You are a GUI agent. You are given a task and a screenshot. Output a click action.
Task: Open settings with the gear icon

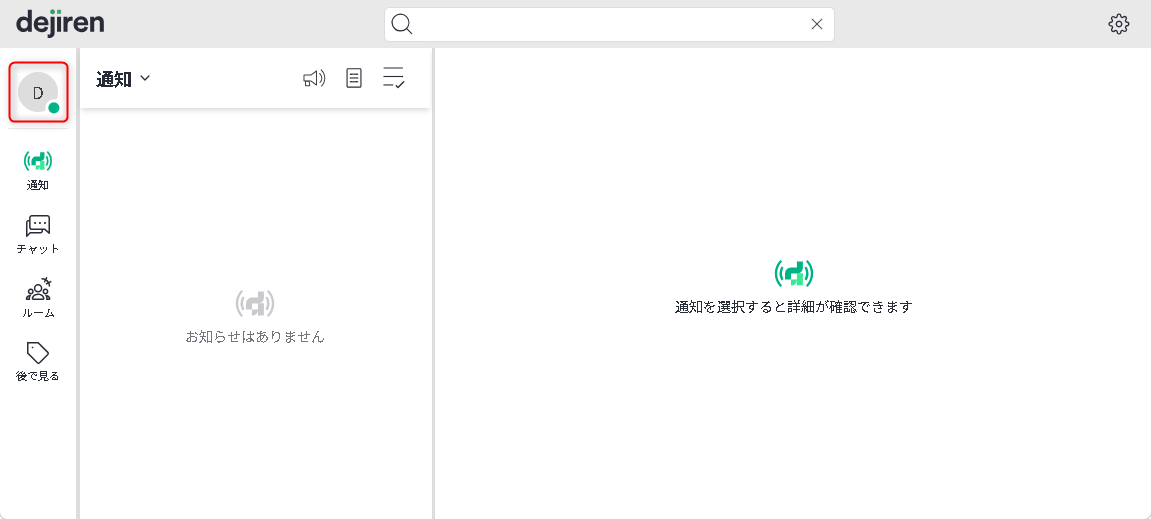point(1119,24)
